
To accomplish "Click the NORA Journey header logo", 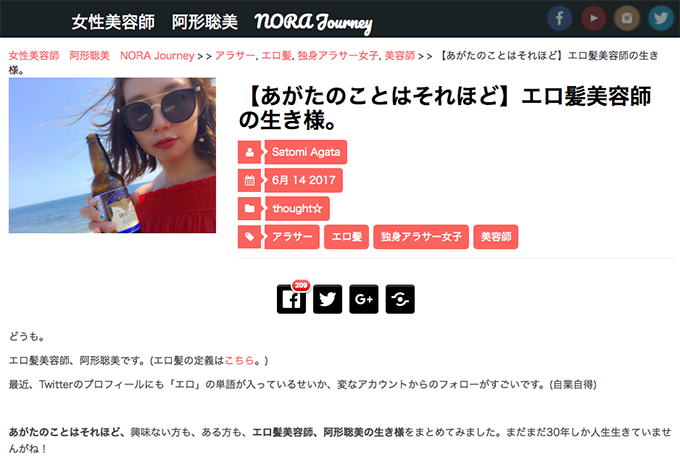I will (x=313, y=23).
